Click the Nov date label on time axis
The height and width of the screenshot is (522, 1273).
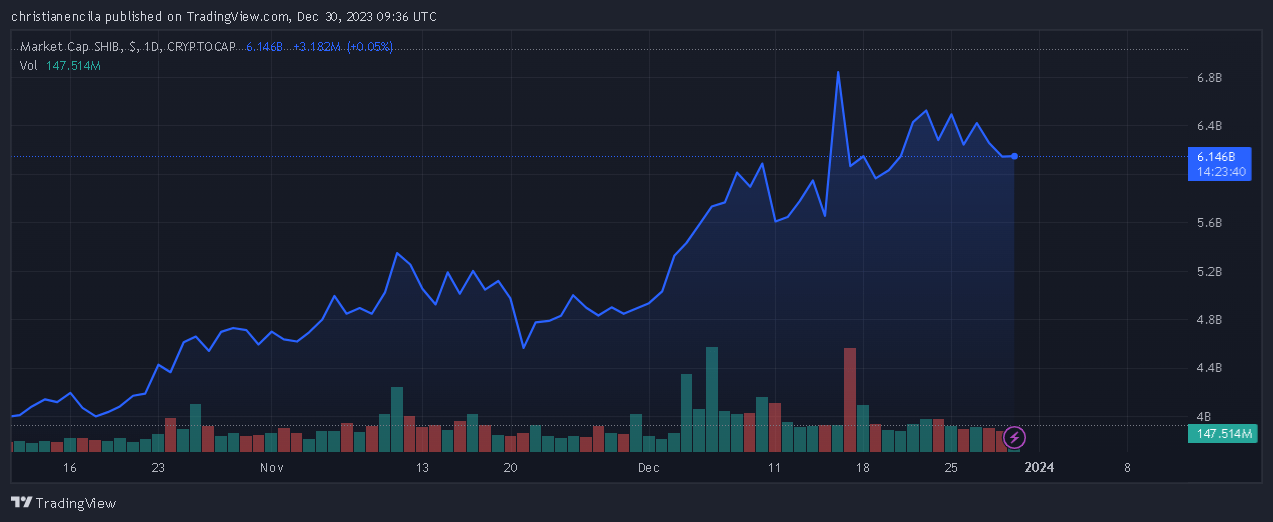271,468
